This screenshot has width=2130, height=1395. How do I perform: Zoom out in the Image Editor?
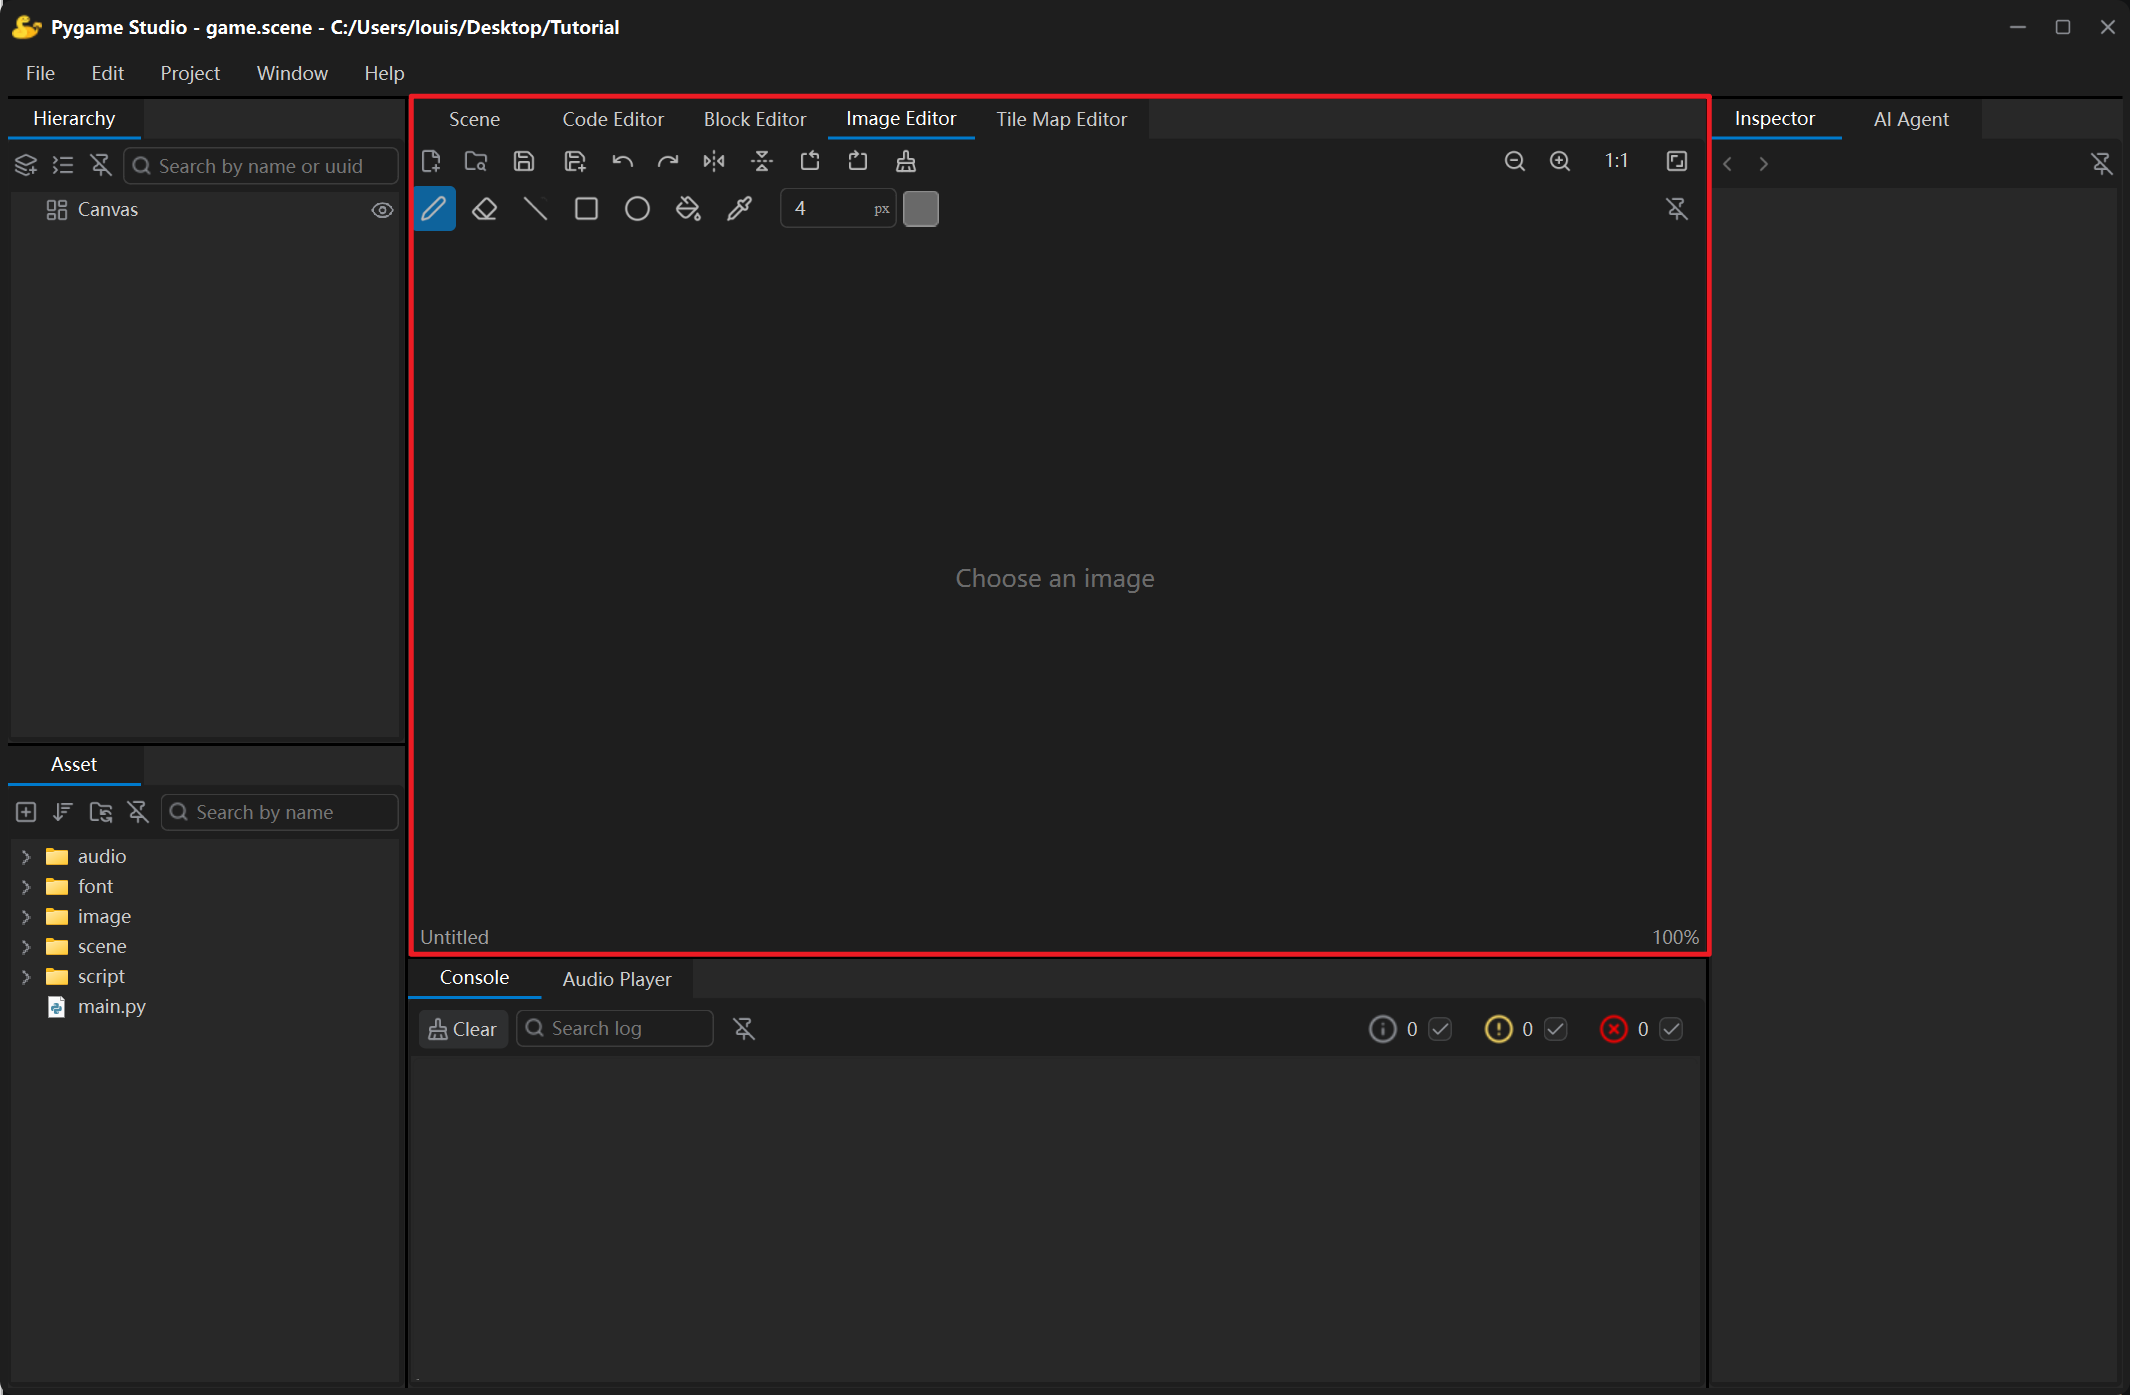pos(1515,161)
